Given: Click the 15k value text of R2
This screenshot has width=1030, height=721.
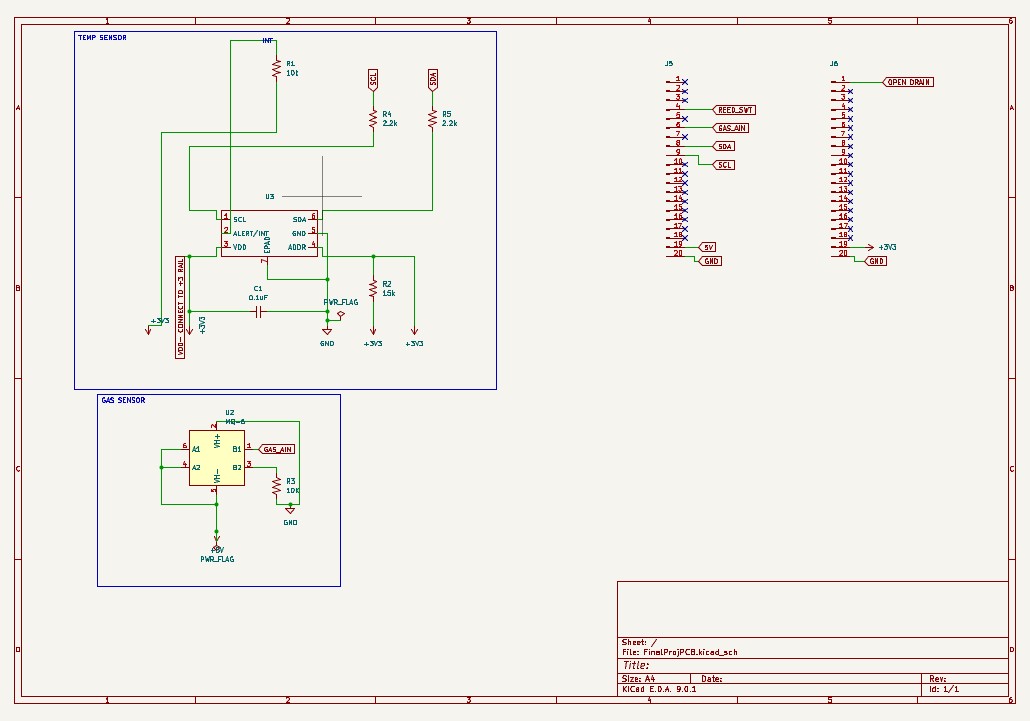Looking at the screenshot, I should click(389, 294).
